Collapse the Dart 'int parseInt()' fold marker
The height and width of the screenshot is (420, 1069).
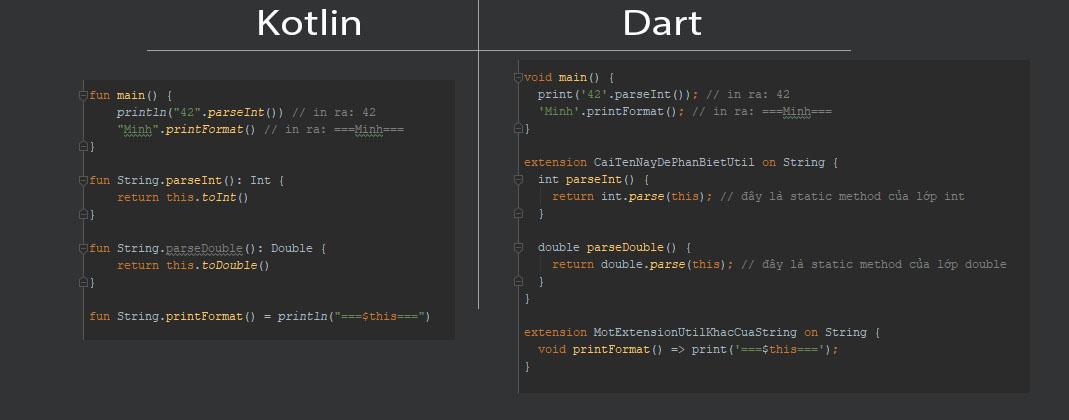[518, 180]
